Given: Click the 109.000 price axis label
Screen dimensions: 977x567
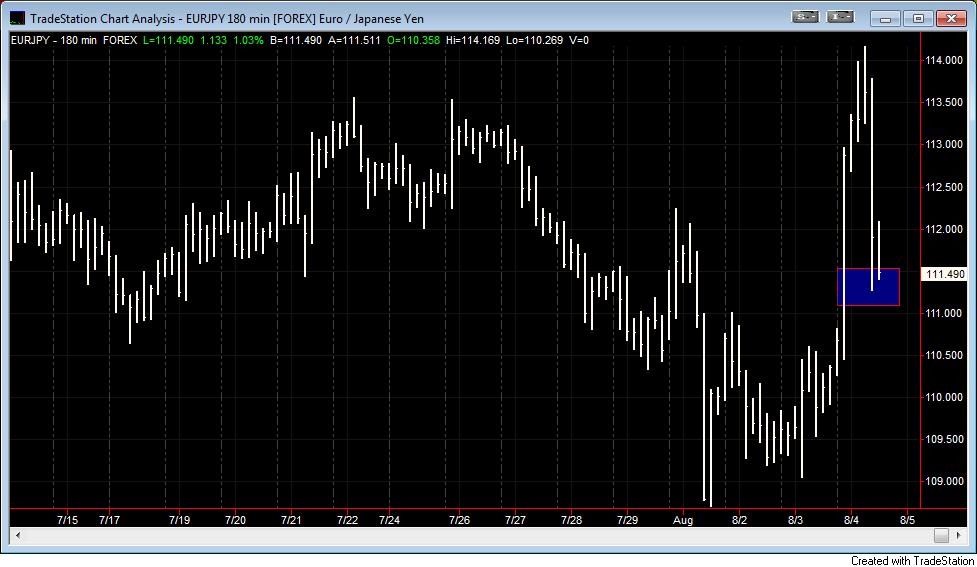Looking at the screenshot, I should coord(944,482).
